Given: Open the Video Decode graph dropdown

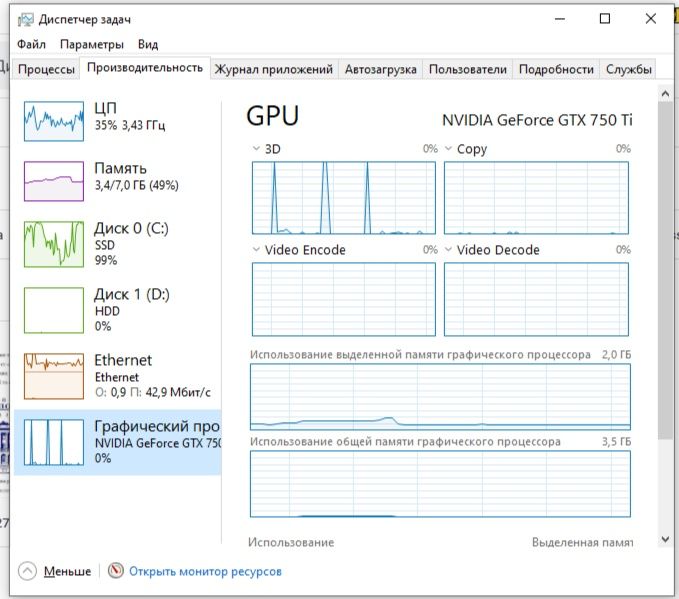Looking at the screenshot, I should tap(449, 250).
